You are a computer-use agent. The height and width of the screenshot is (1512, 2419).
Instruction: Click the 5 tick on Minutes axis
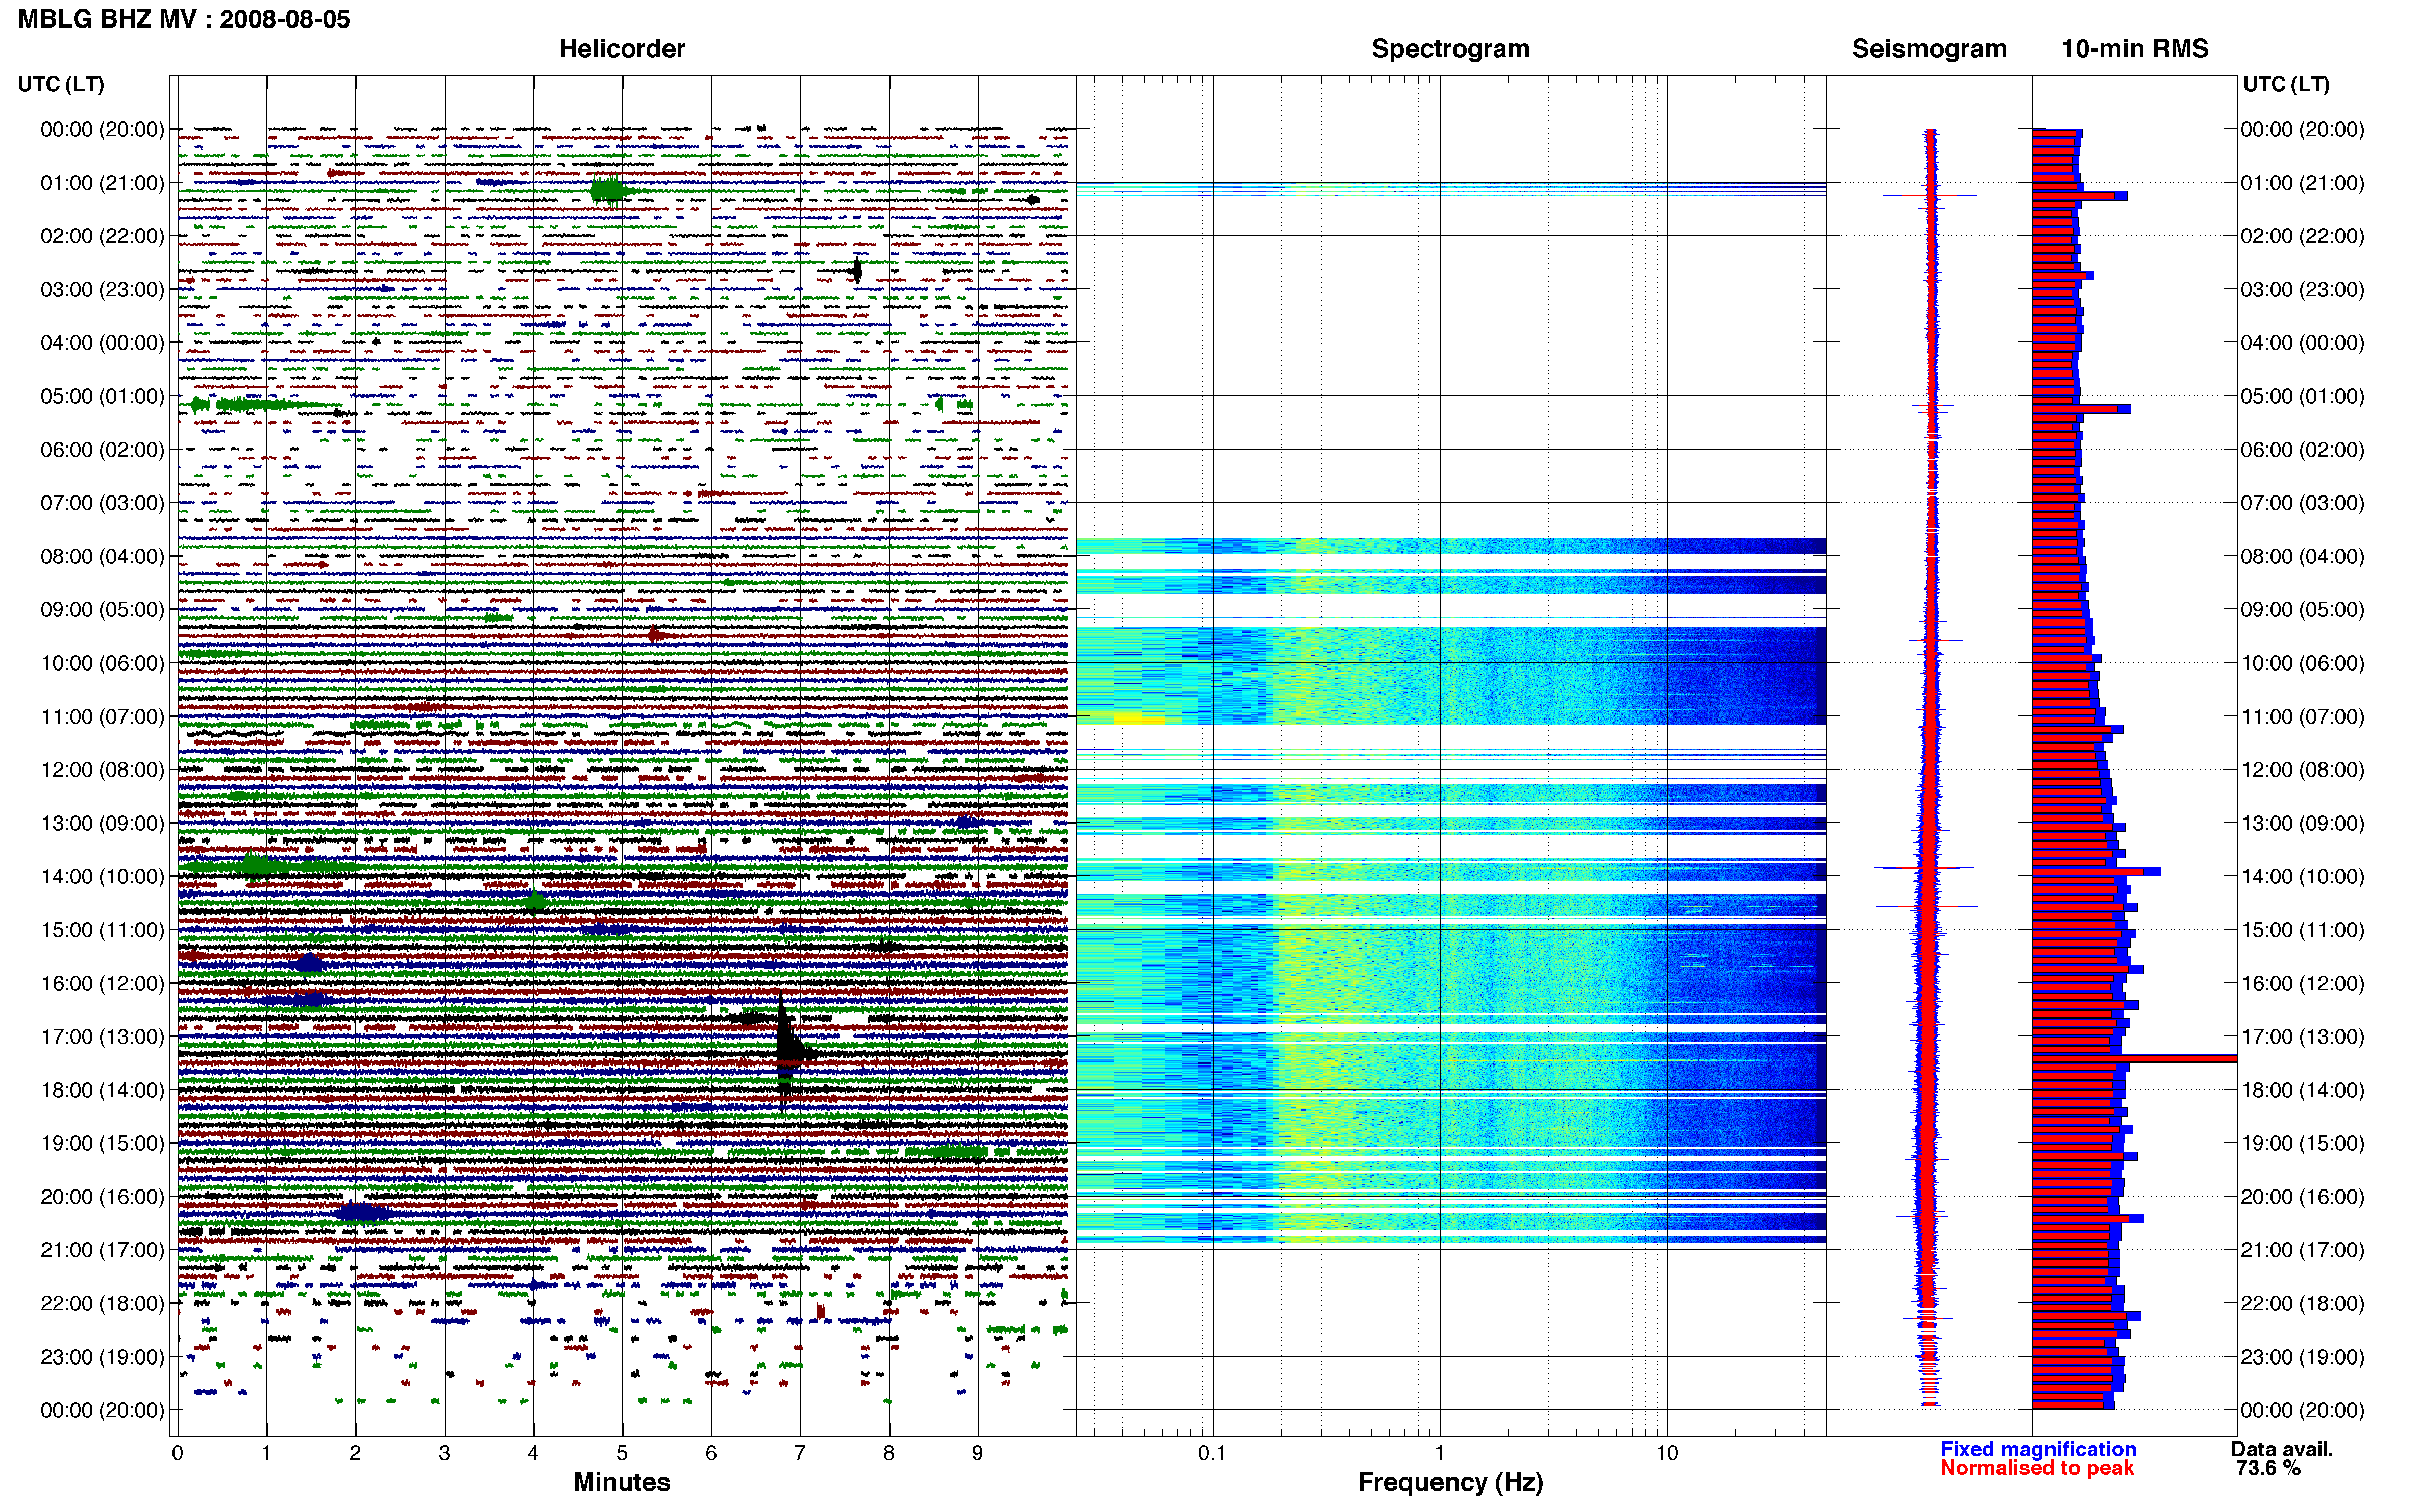click(x=622, y=1453)
